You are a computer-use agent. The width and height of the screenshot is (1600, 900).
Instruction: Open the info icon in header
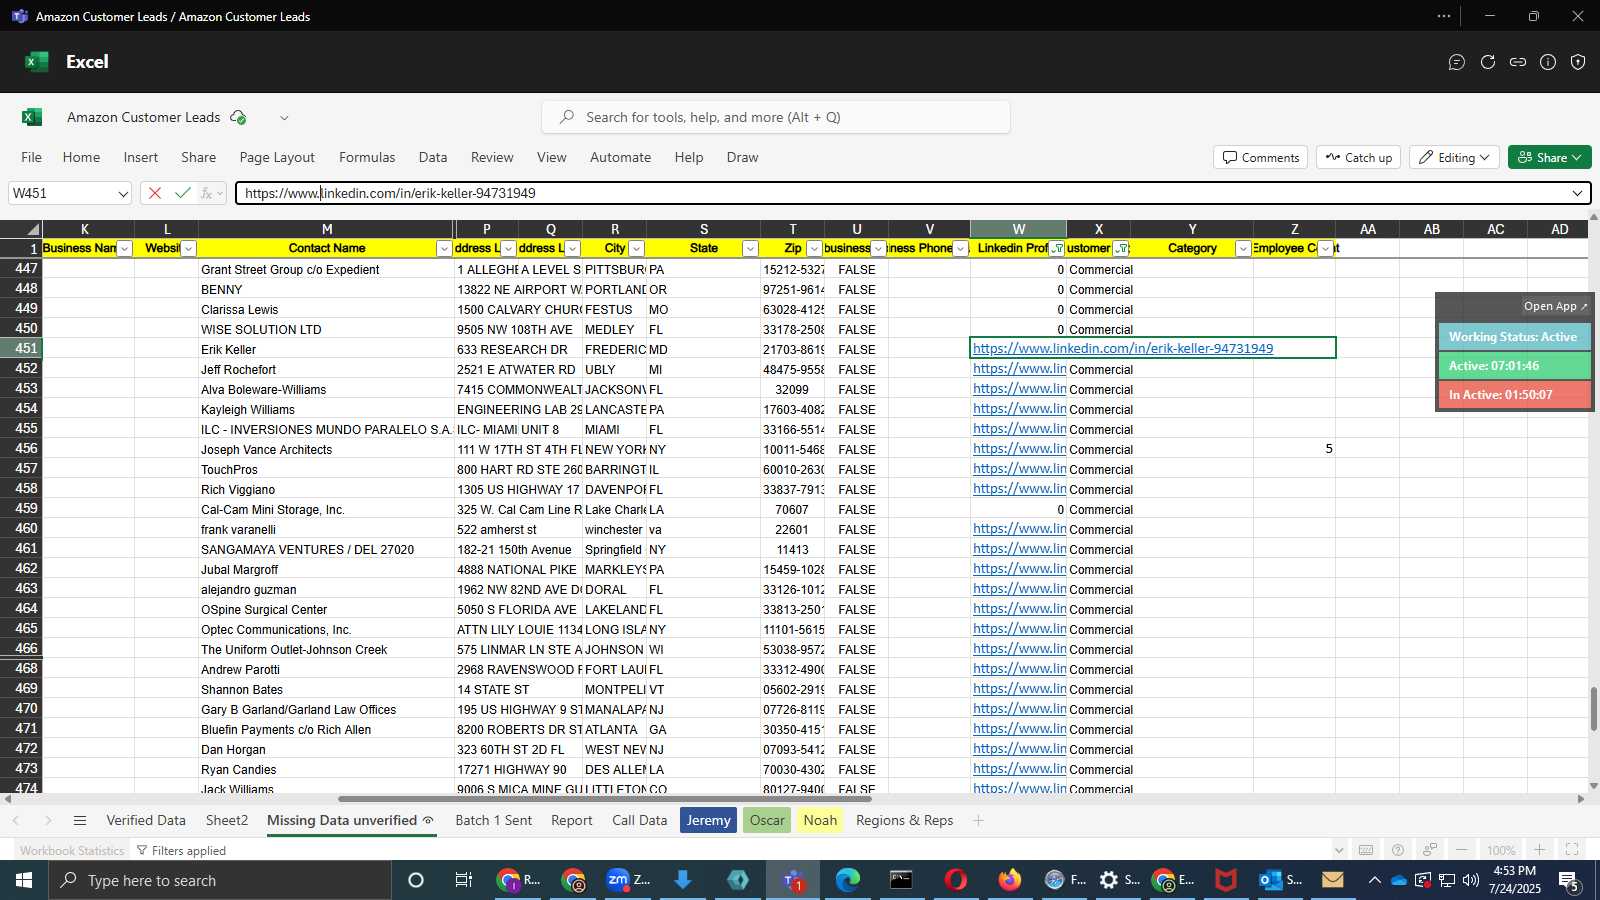[x=1548, y=62]
